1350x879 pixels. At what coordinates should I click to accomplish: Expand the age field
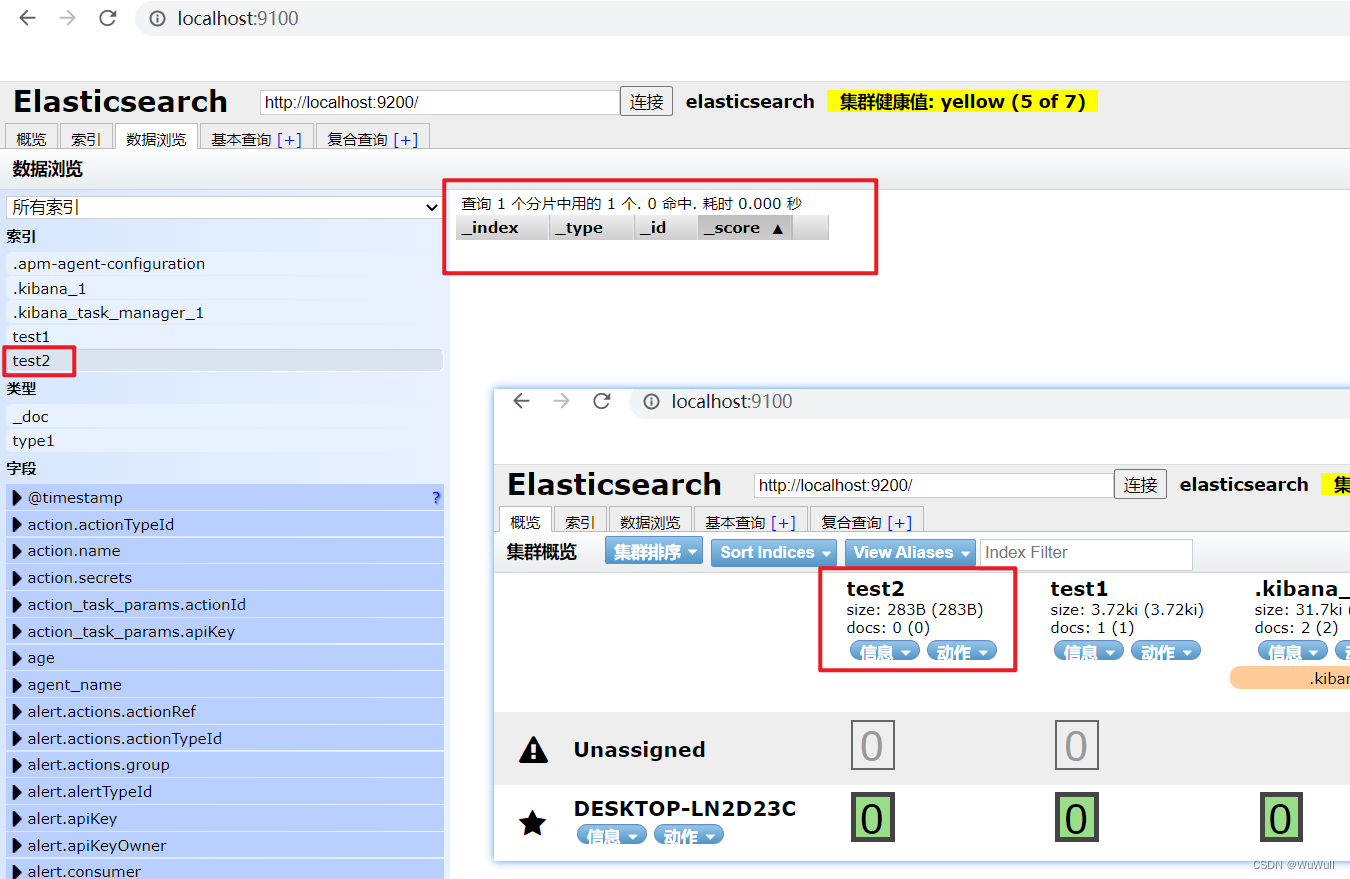click(x=17, y=658)
